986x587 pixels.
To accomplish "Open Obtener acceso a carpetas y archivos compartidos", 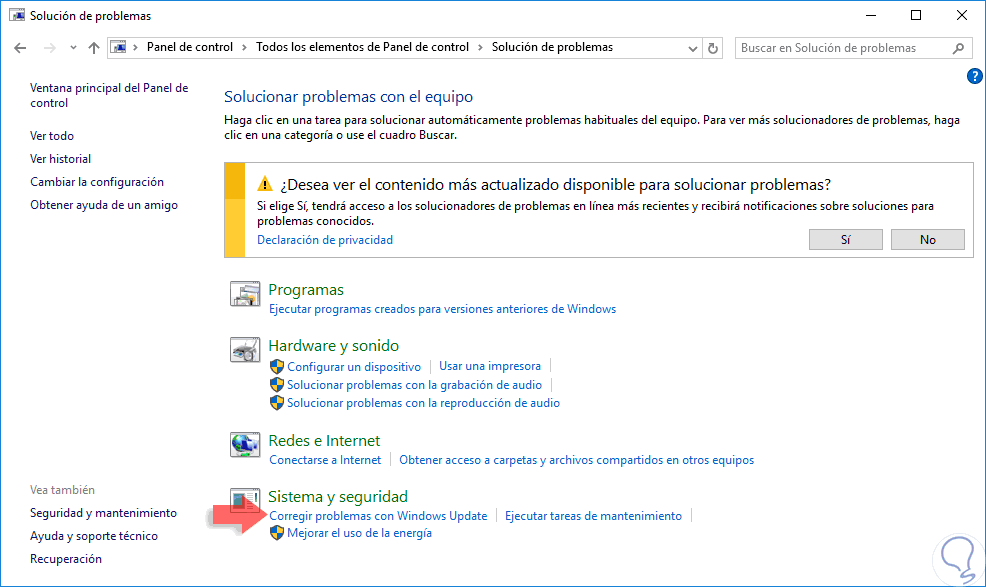I will click(577, 460).
